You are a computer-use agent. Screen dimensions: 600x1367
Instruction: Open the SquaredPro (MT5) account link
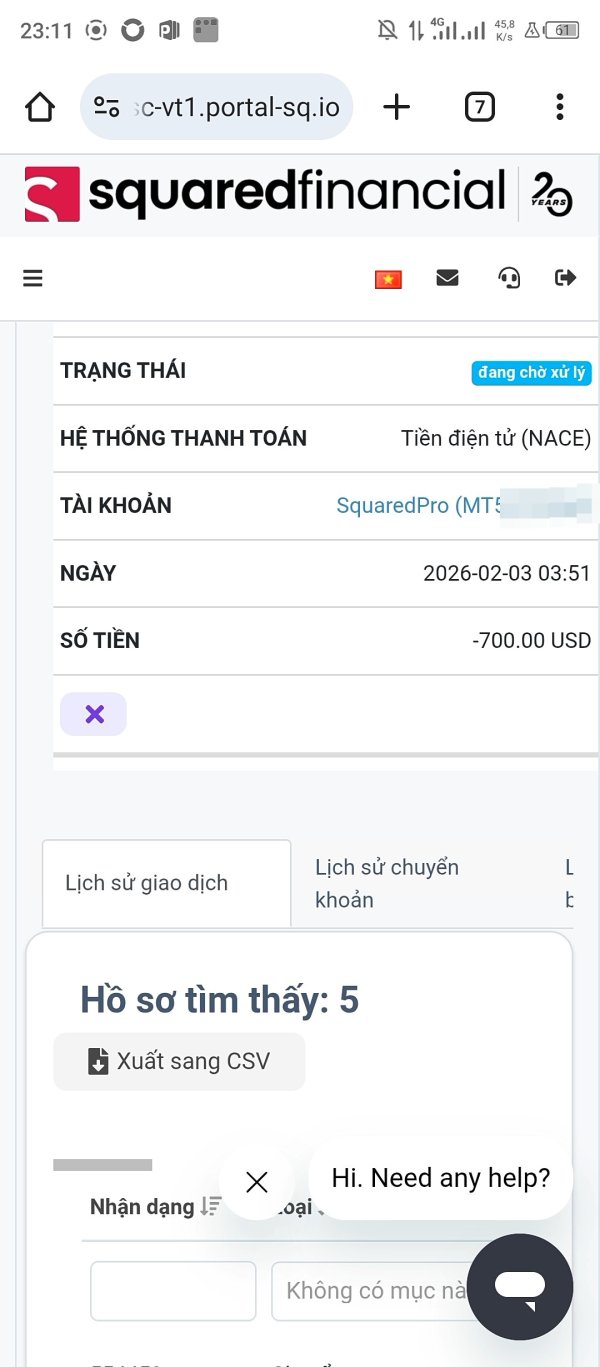pos(420,505)
